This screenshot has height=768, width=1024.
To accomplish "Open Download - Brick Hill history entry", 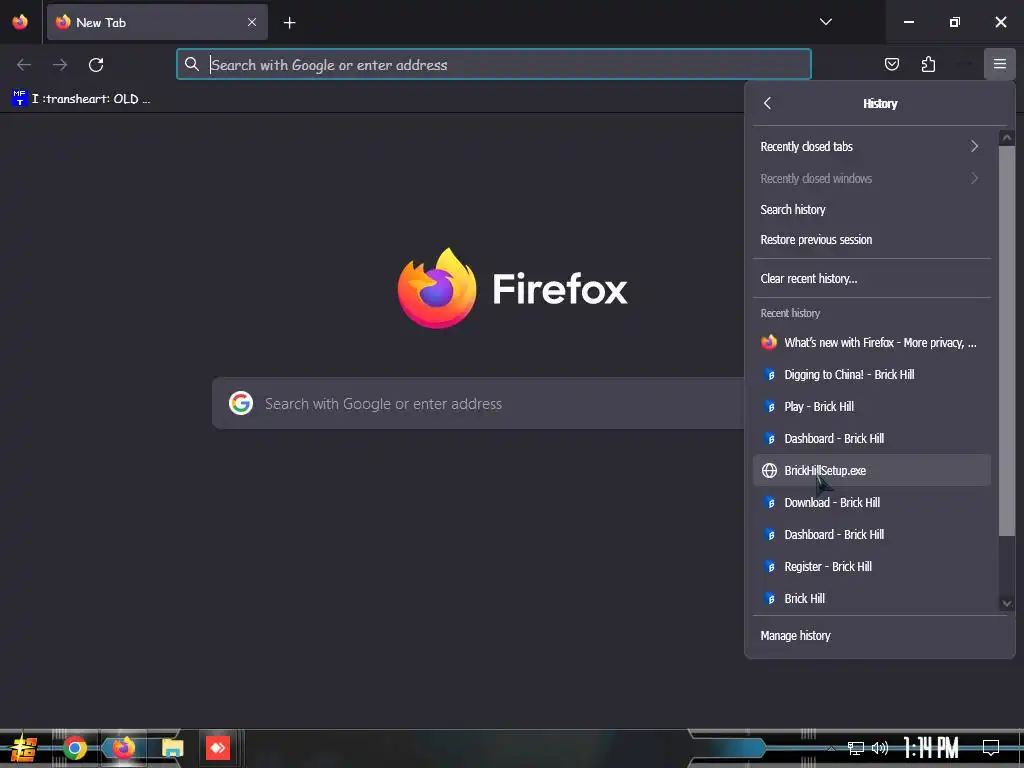I will tap(871, 502).
